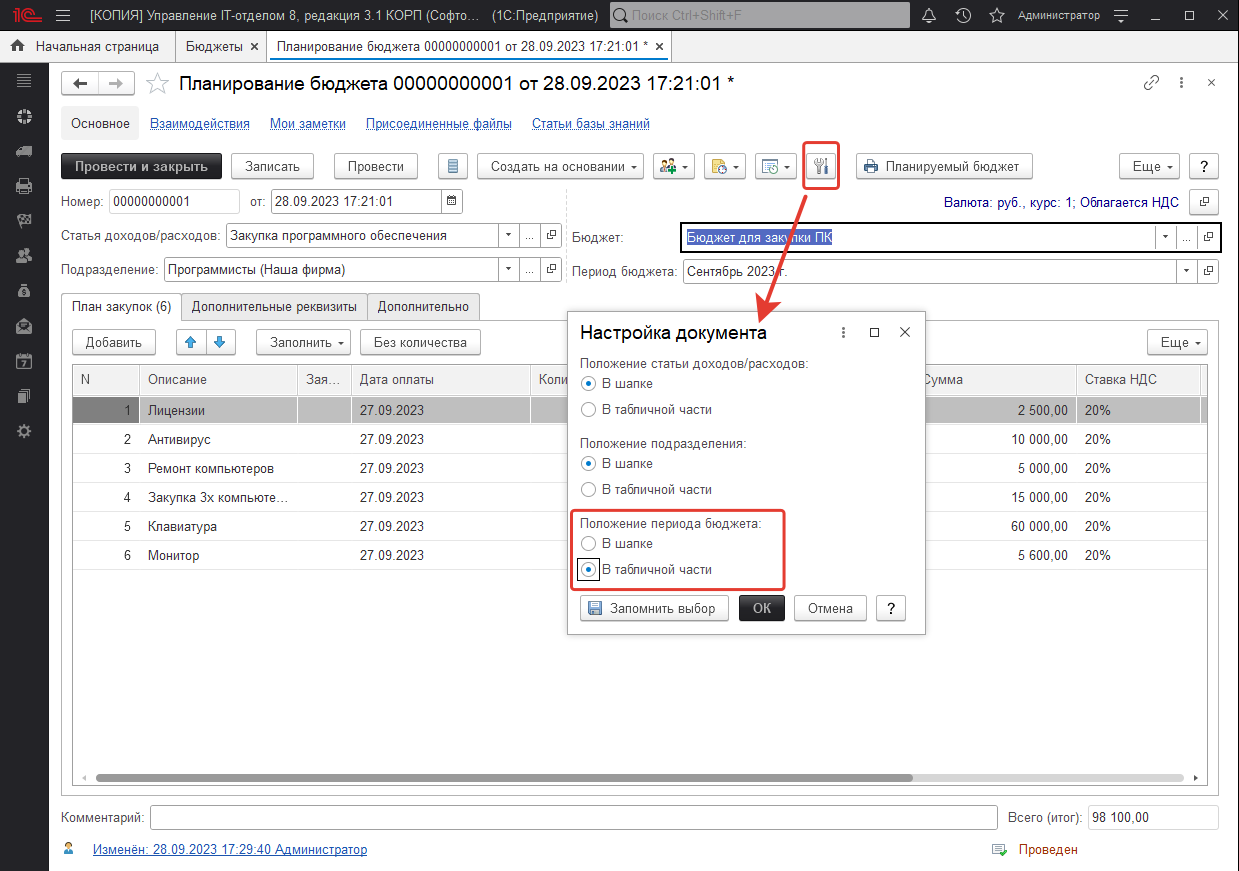Move row up with blue up arrow
1239x871 pixels.
tap(190, 342)
